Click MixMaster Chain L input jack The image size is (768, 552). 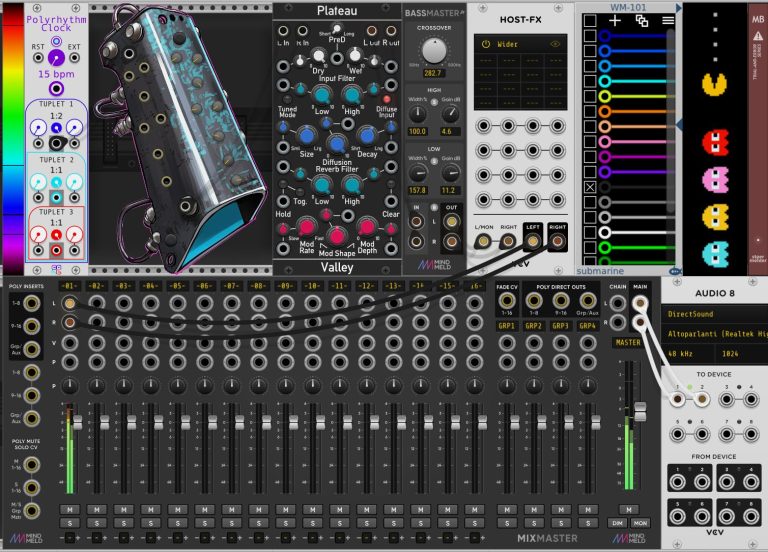[617, 303]
